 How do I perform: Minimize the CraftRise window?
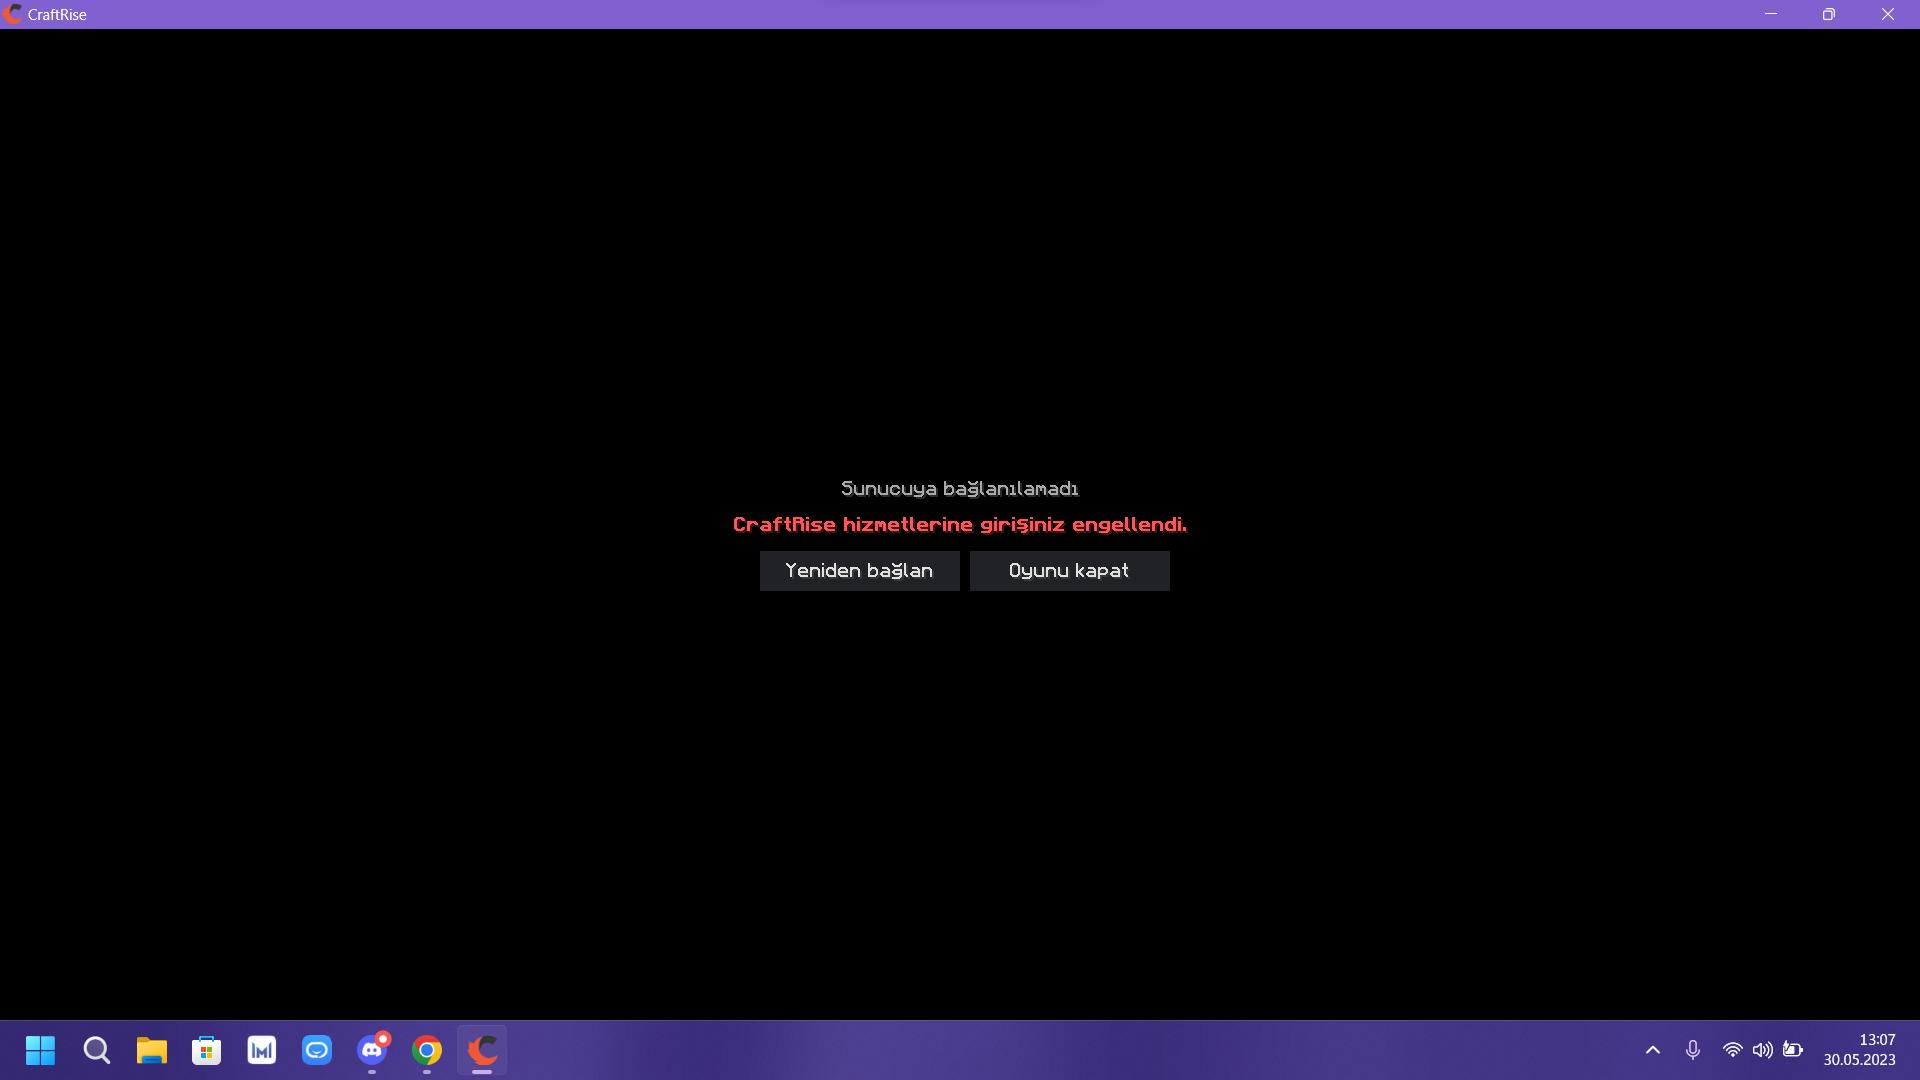(x=1771, y=14)
